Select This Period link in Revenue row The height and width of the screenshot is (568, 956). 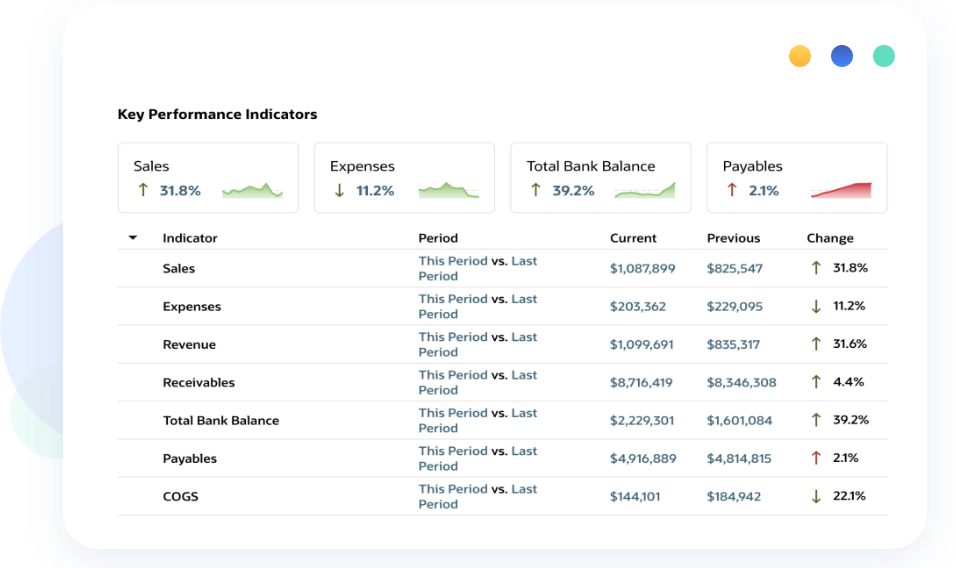coord(453,337)
